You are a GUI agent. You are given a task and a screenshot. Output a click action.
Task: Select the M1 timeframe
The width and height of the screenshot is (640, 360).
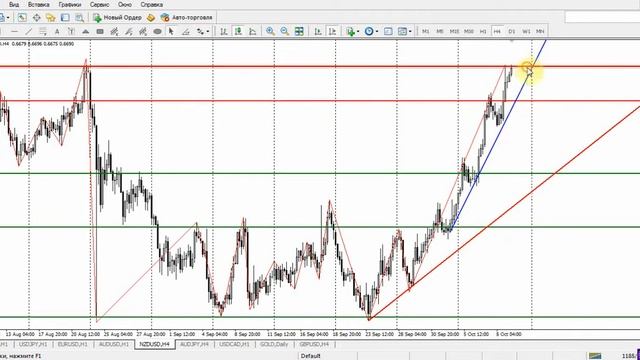(425, 31)
